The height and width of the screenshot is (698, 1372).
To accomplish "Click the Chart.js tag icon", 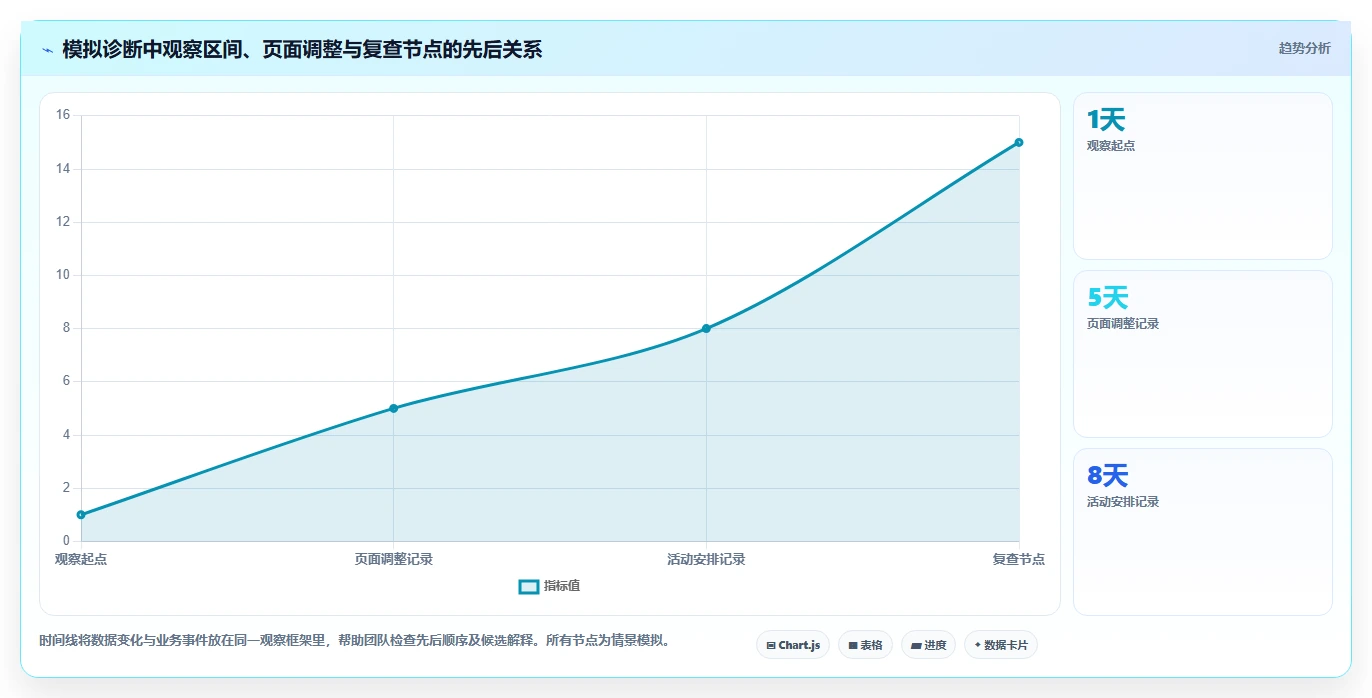I will [771, 646].
